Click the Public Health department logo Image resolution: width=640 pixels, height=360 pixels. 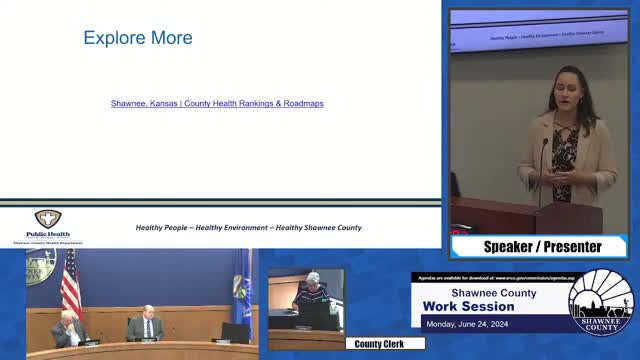[x=48, y=227]
